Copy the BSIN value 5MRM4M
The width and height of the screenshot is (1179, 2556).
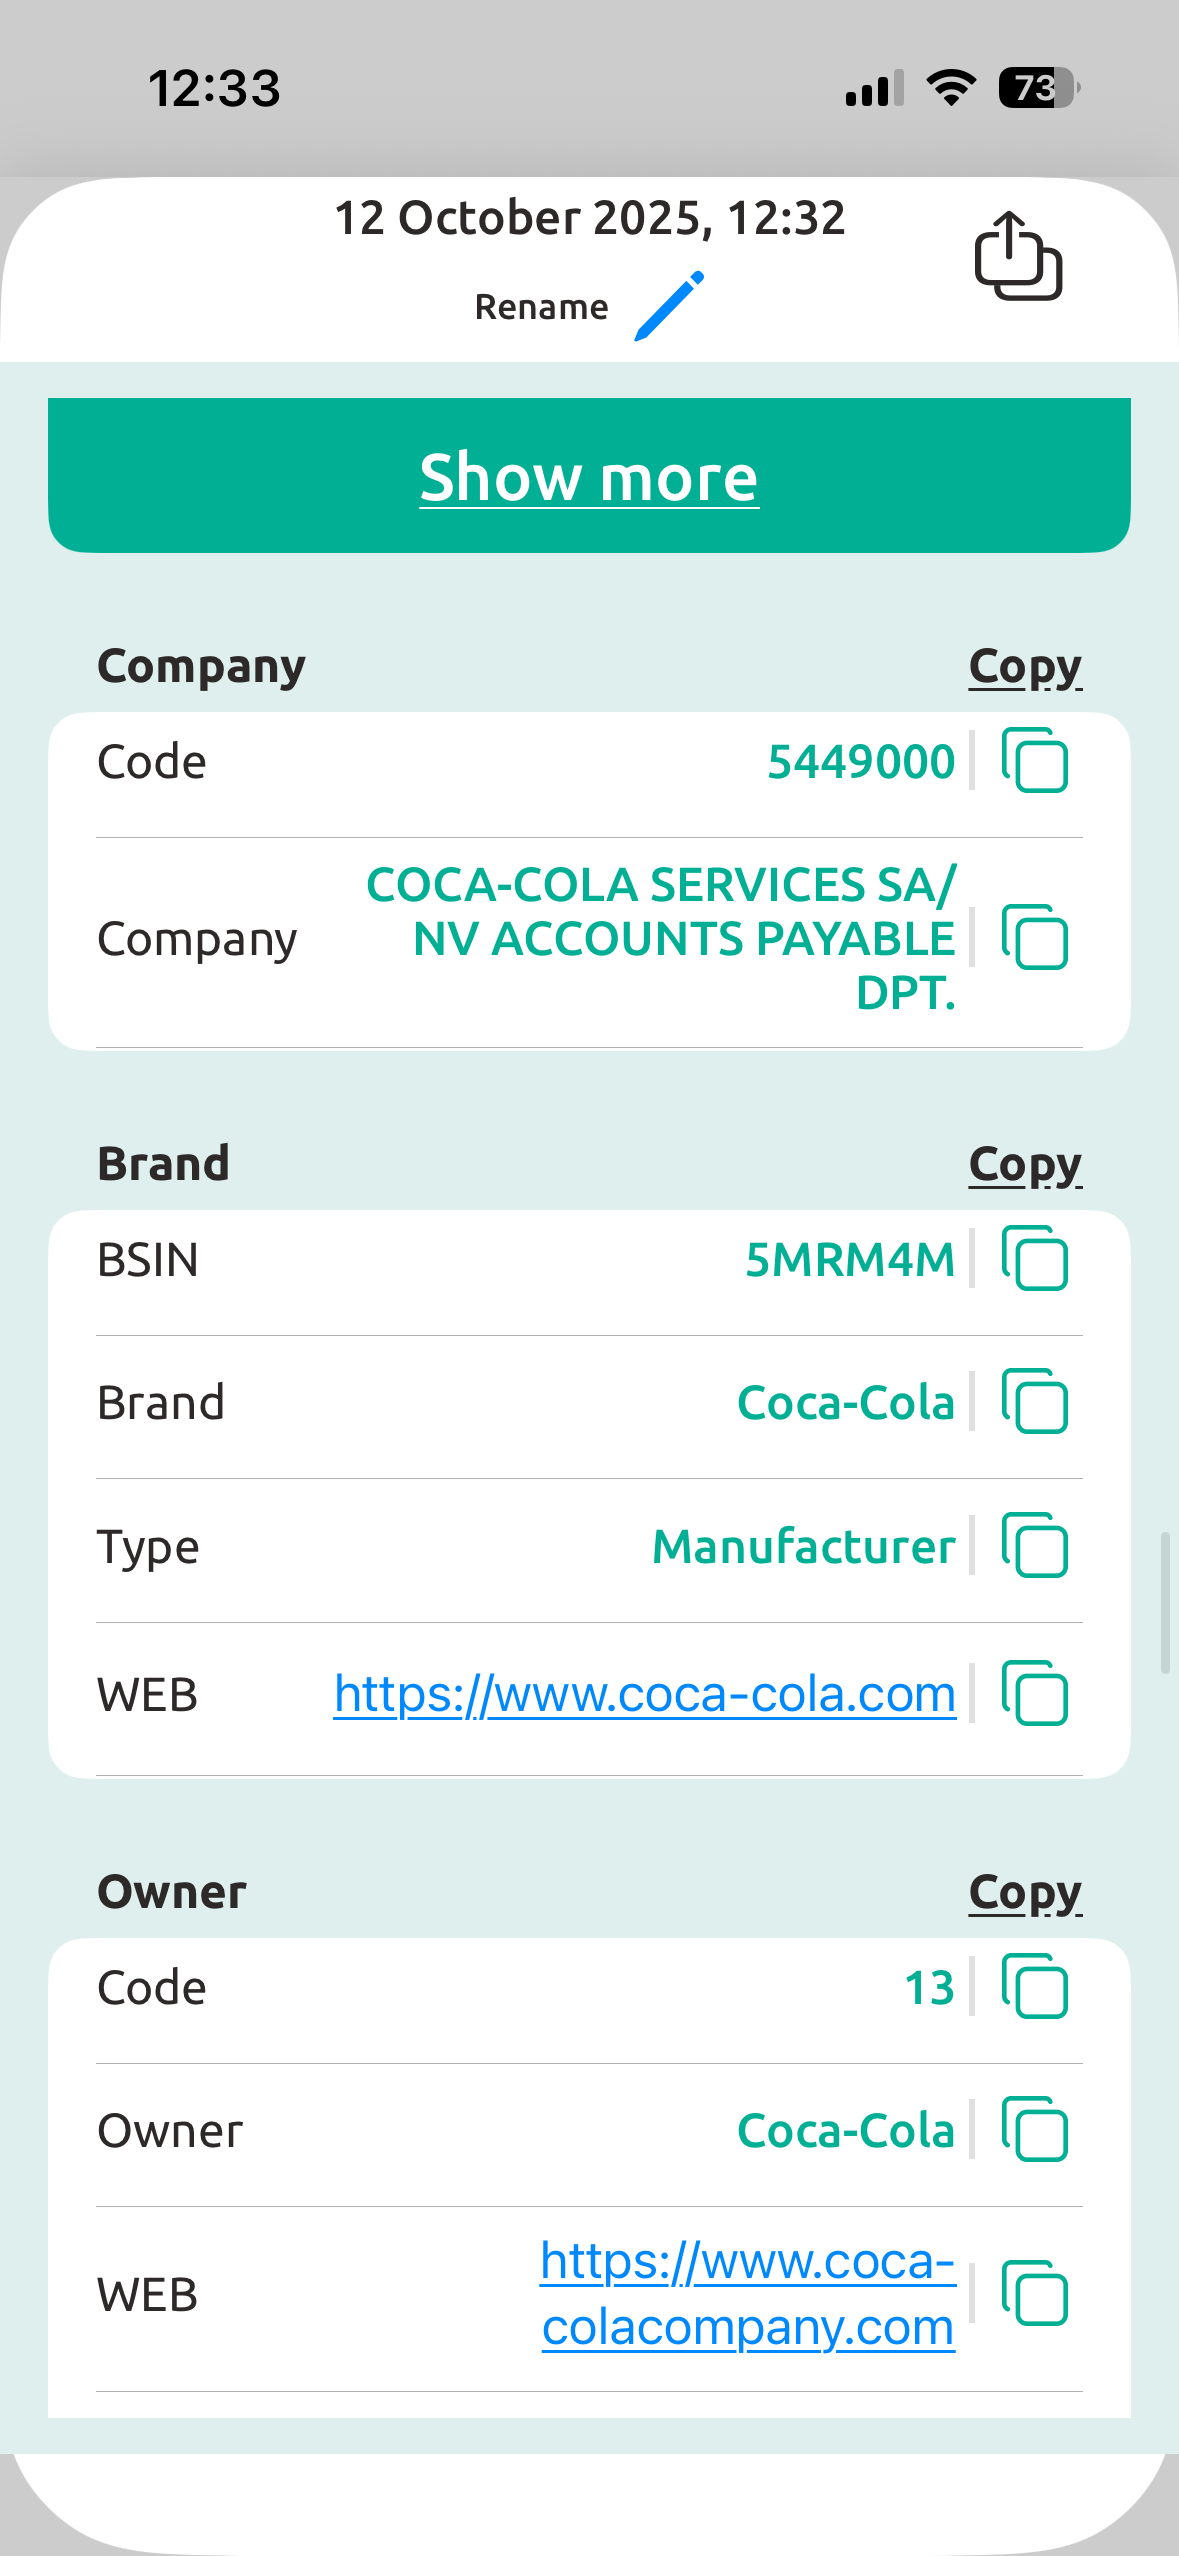tap(1033, 1260)
